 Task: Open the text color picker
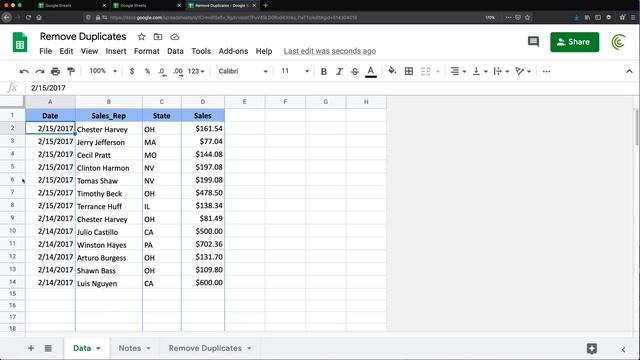pyautogui.click(x=371, y=71)
